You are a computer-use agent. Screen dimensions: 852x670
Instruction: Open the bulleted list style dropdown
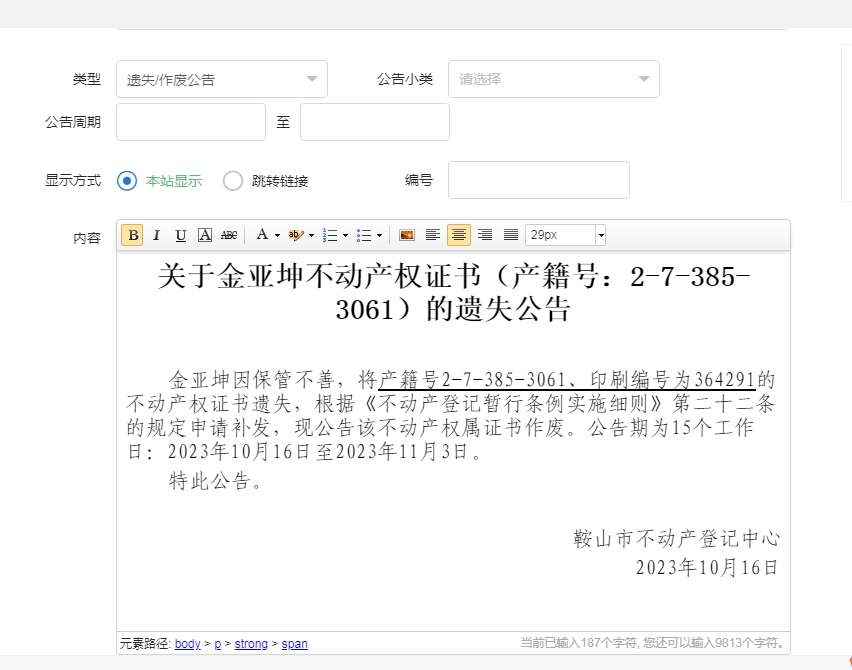click(379, 235)
